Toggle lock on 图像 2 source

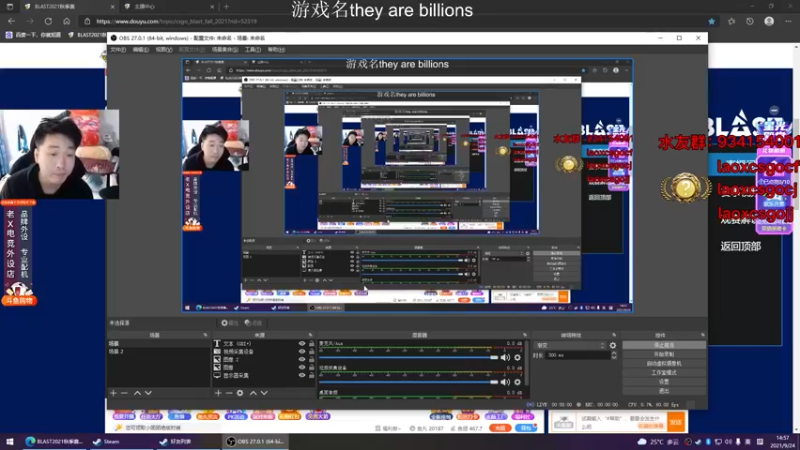[311, 359]
